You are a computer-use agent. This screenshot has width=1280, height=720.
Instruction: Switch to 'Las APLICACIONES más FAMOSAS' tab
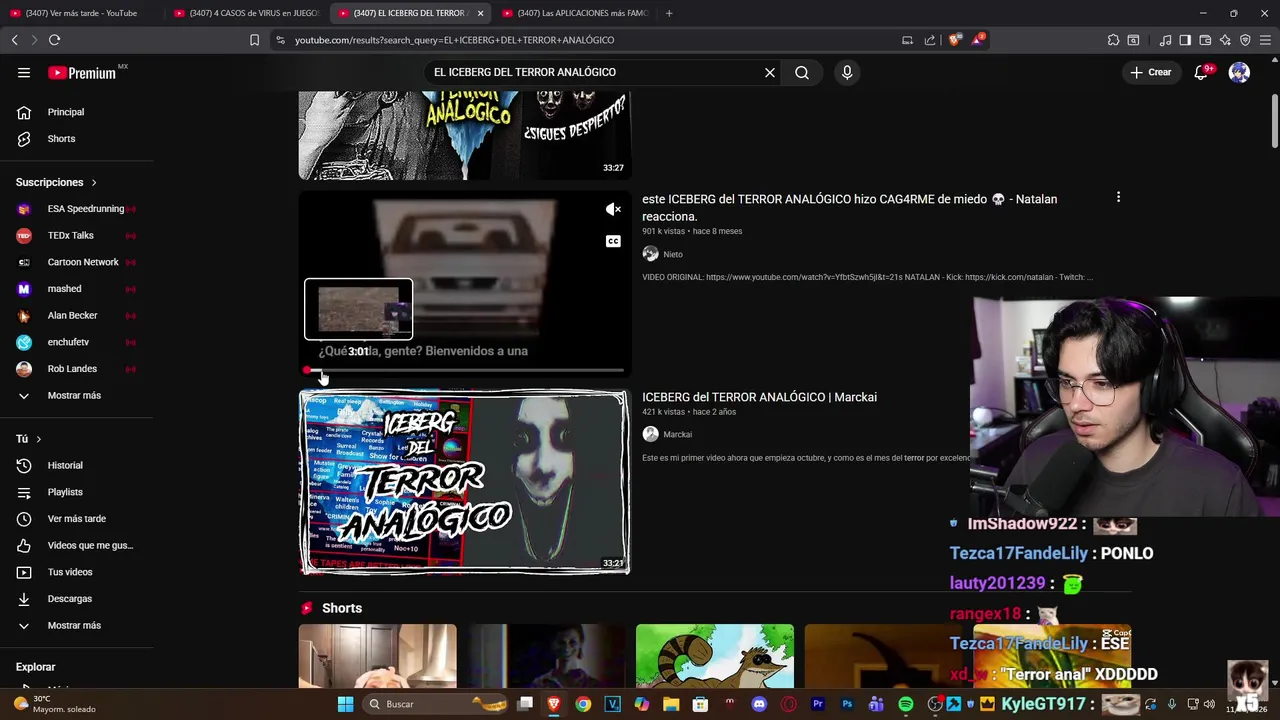pos(574,13)
